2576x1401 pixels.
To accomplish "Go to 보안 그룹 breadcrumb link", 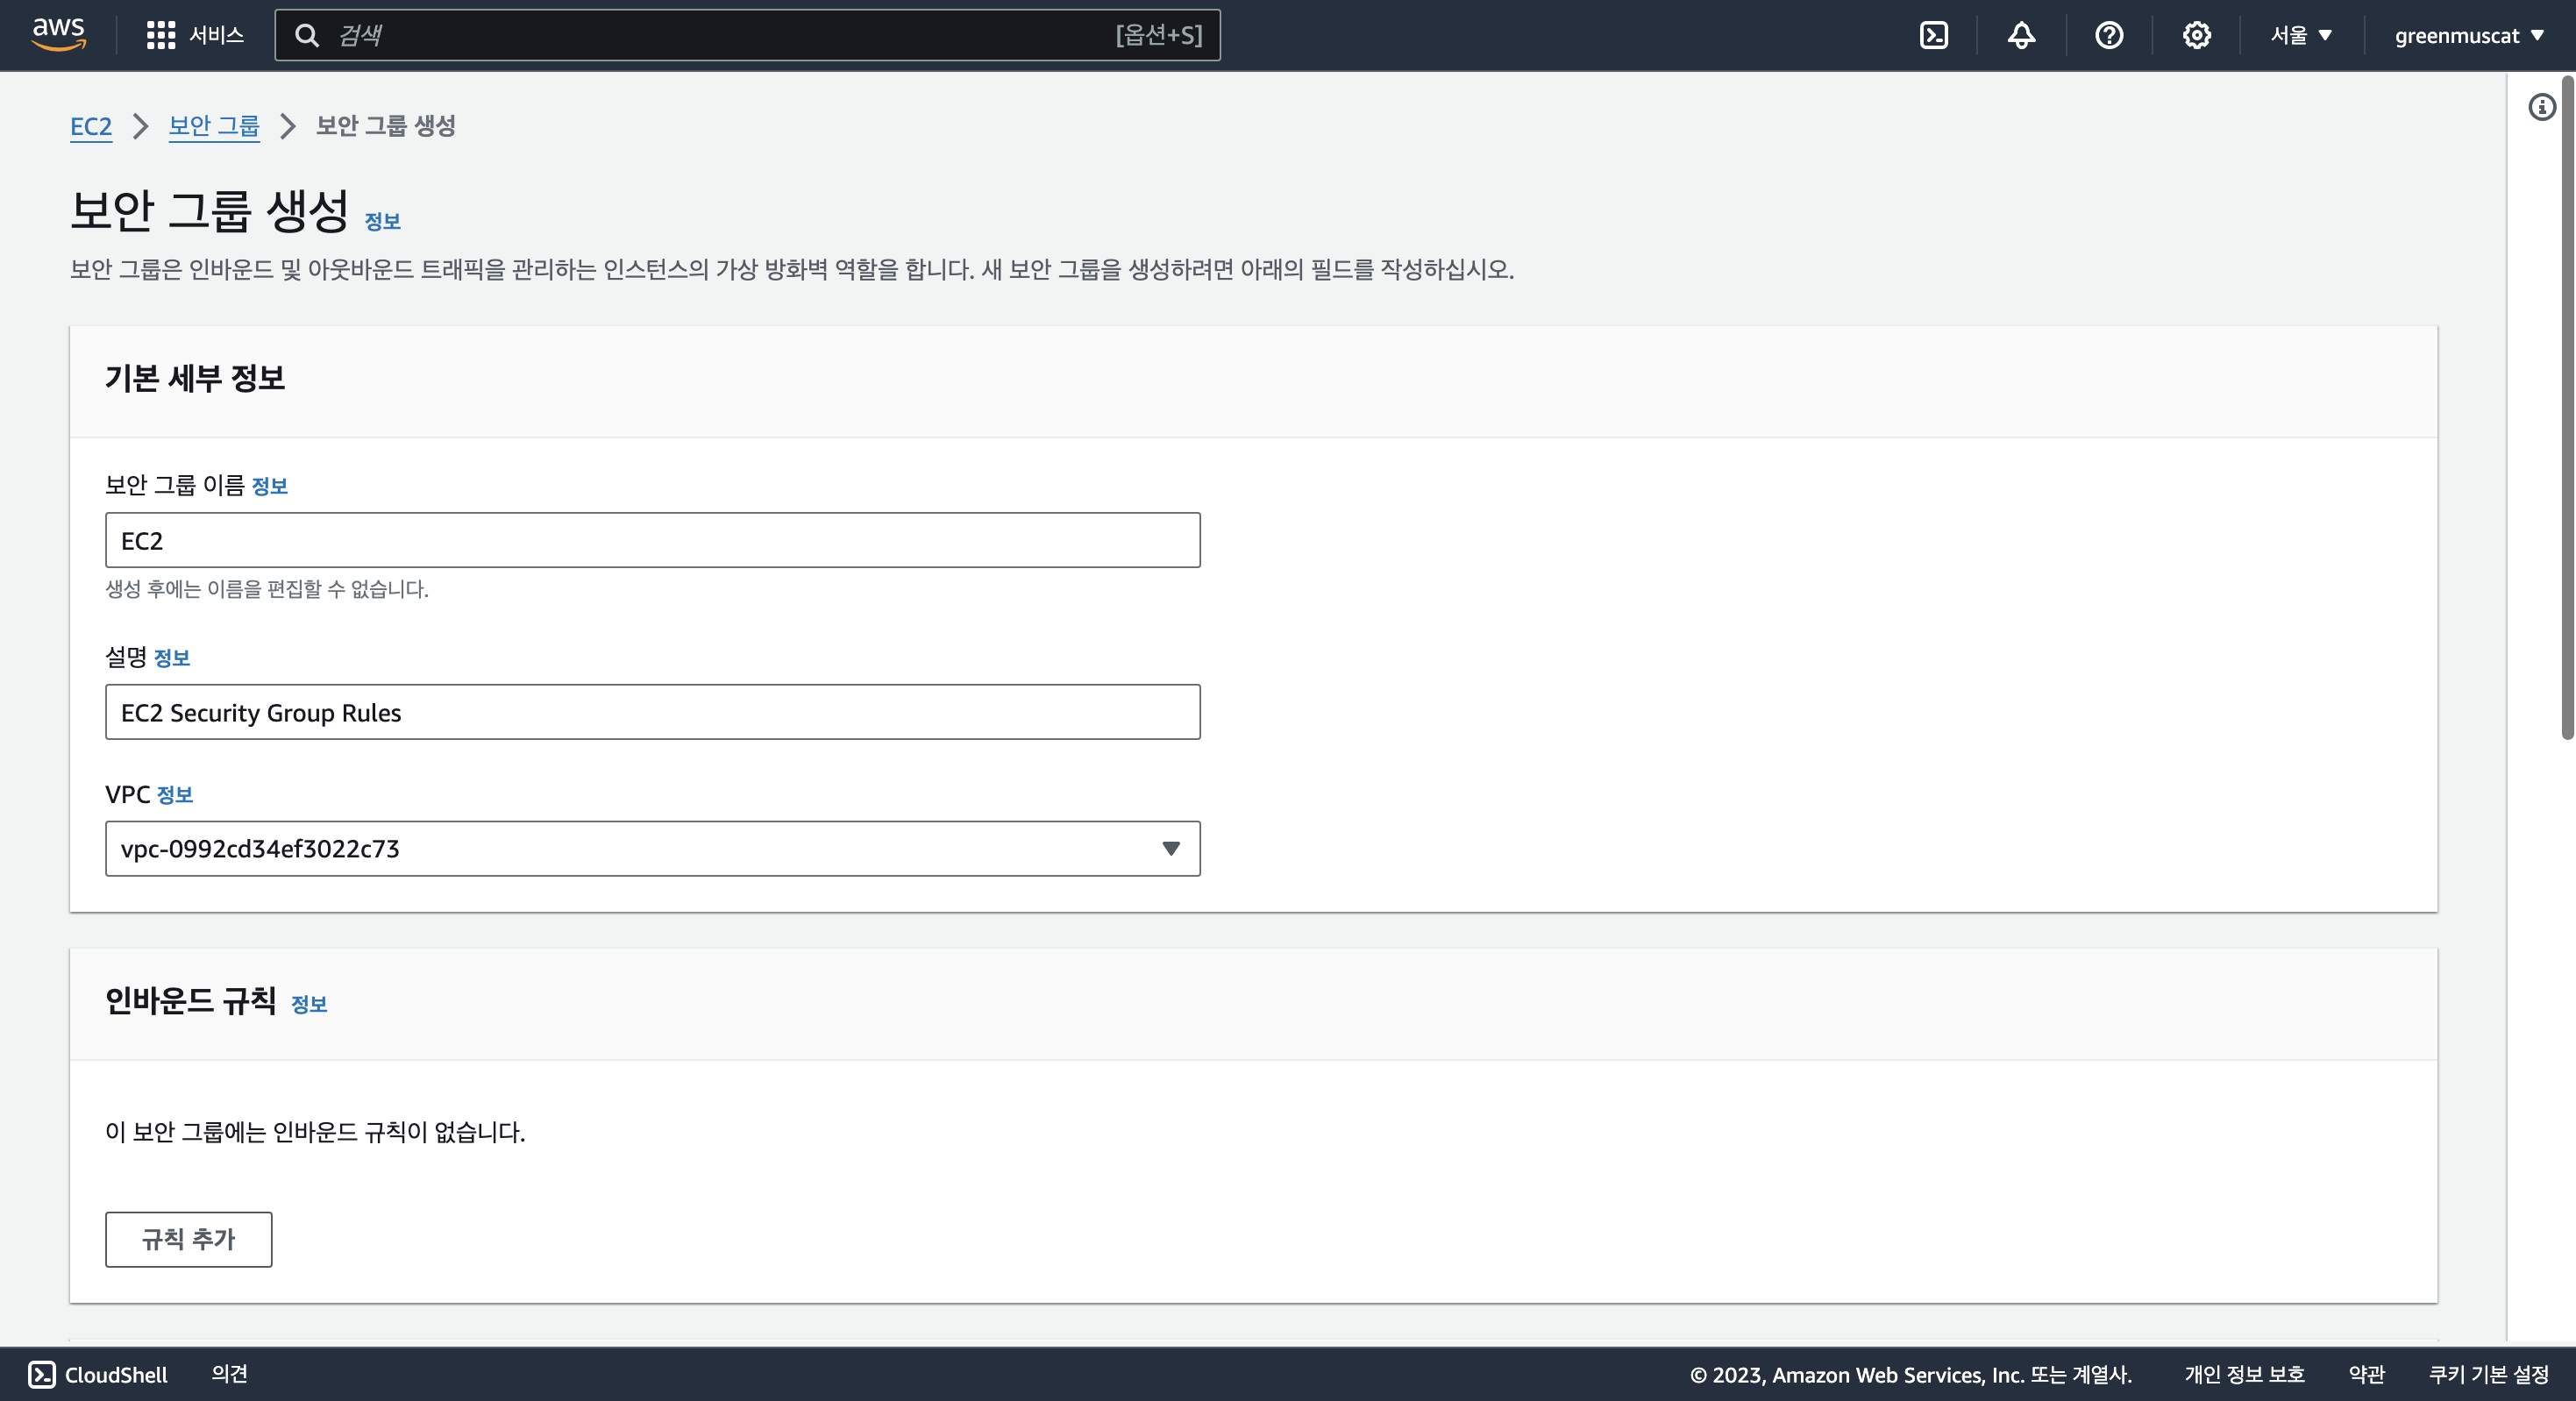I will tap(214, 126).
